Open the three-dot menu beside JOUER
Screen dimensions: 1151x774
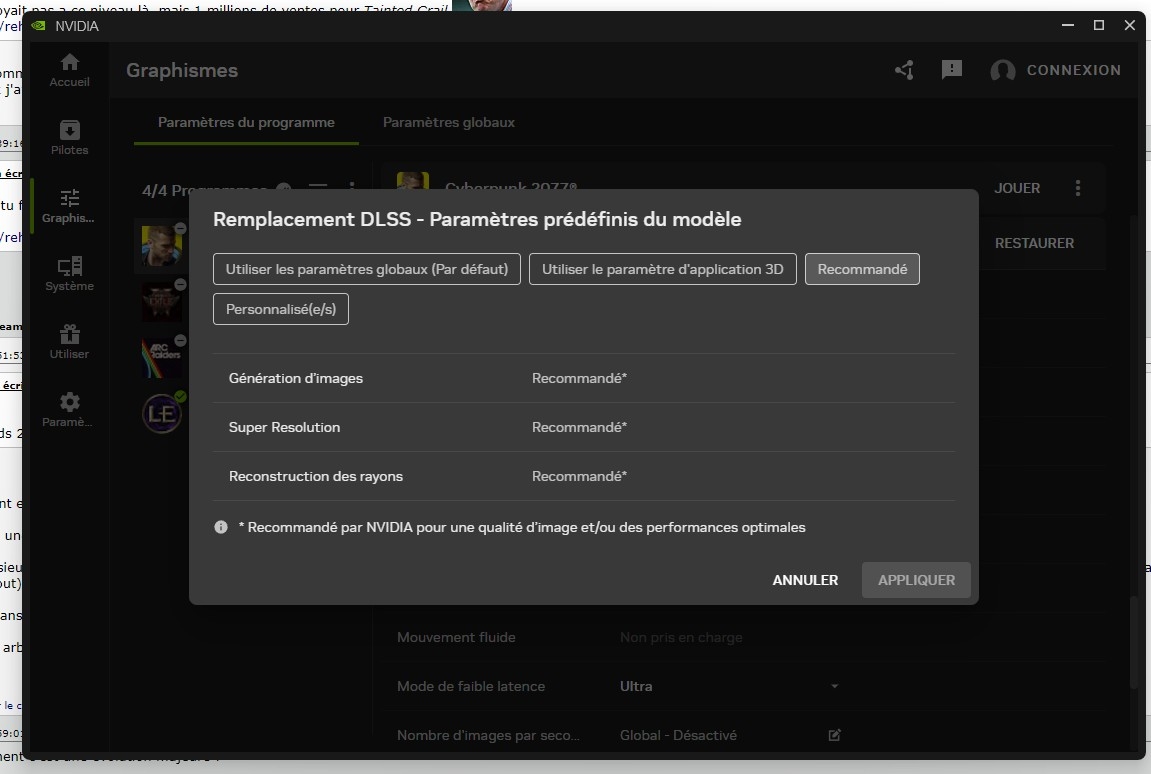1078,188
